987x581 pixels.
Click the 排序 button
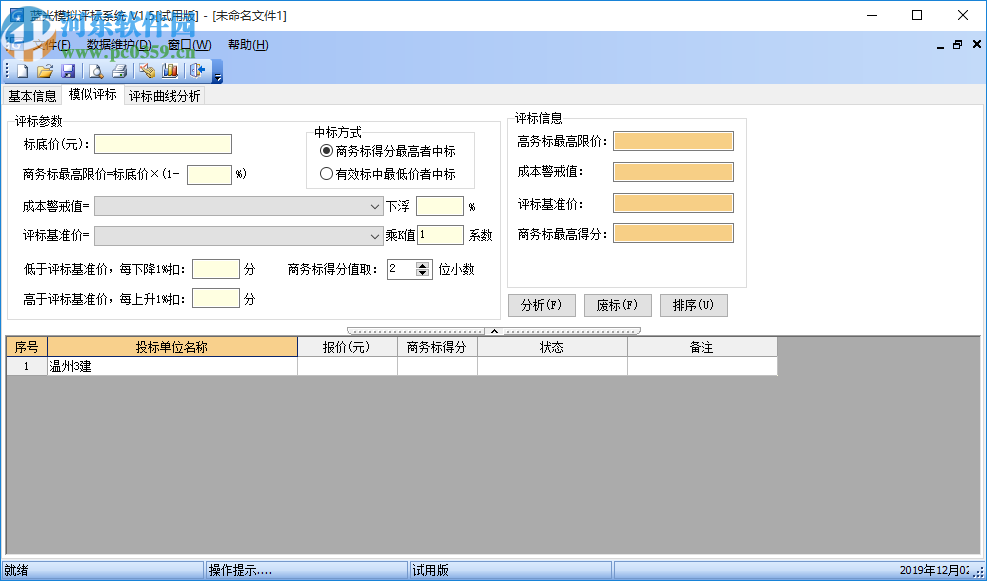pyautogui.click(x=692, y=305)
